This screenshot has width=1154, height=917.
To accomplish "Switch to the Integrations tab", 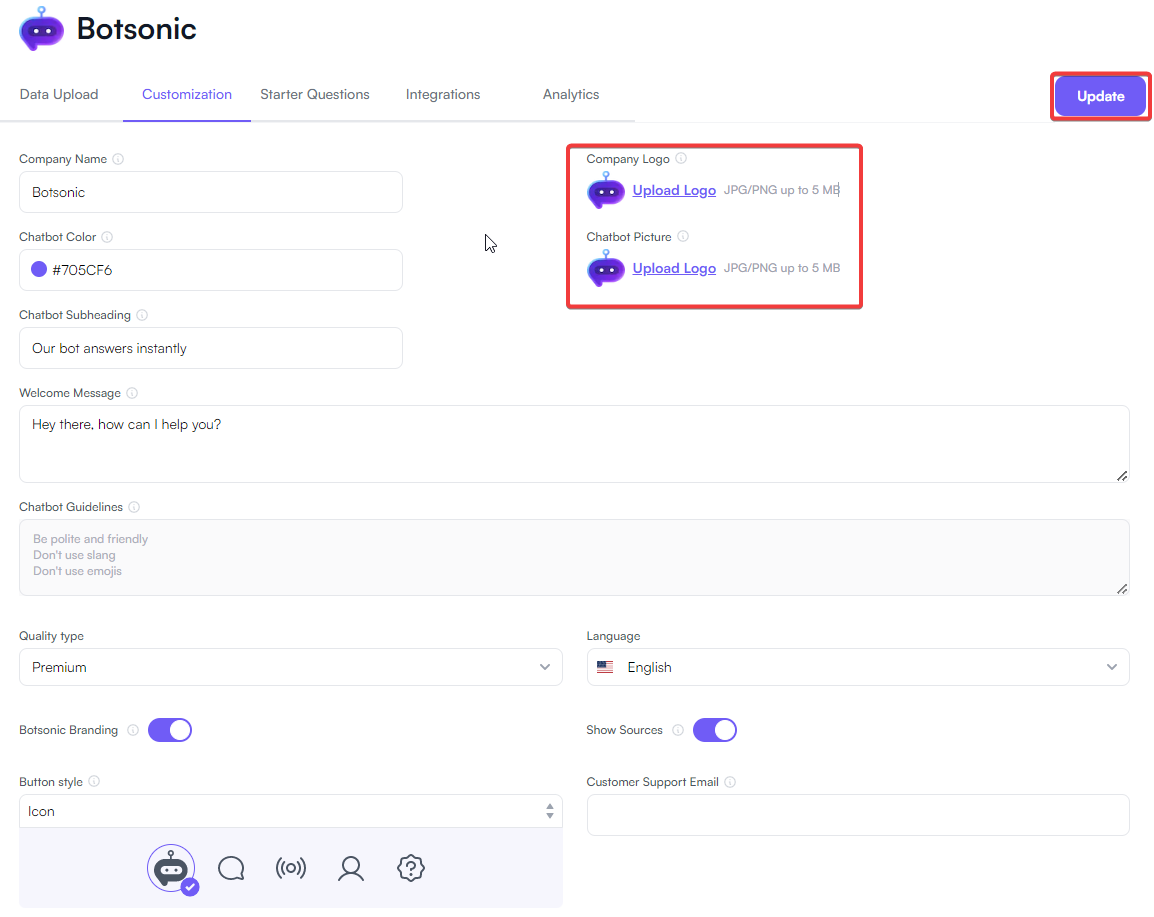I will click(x=443, y=94).
